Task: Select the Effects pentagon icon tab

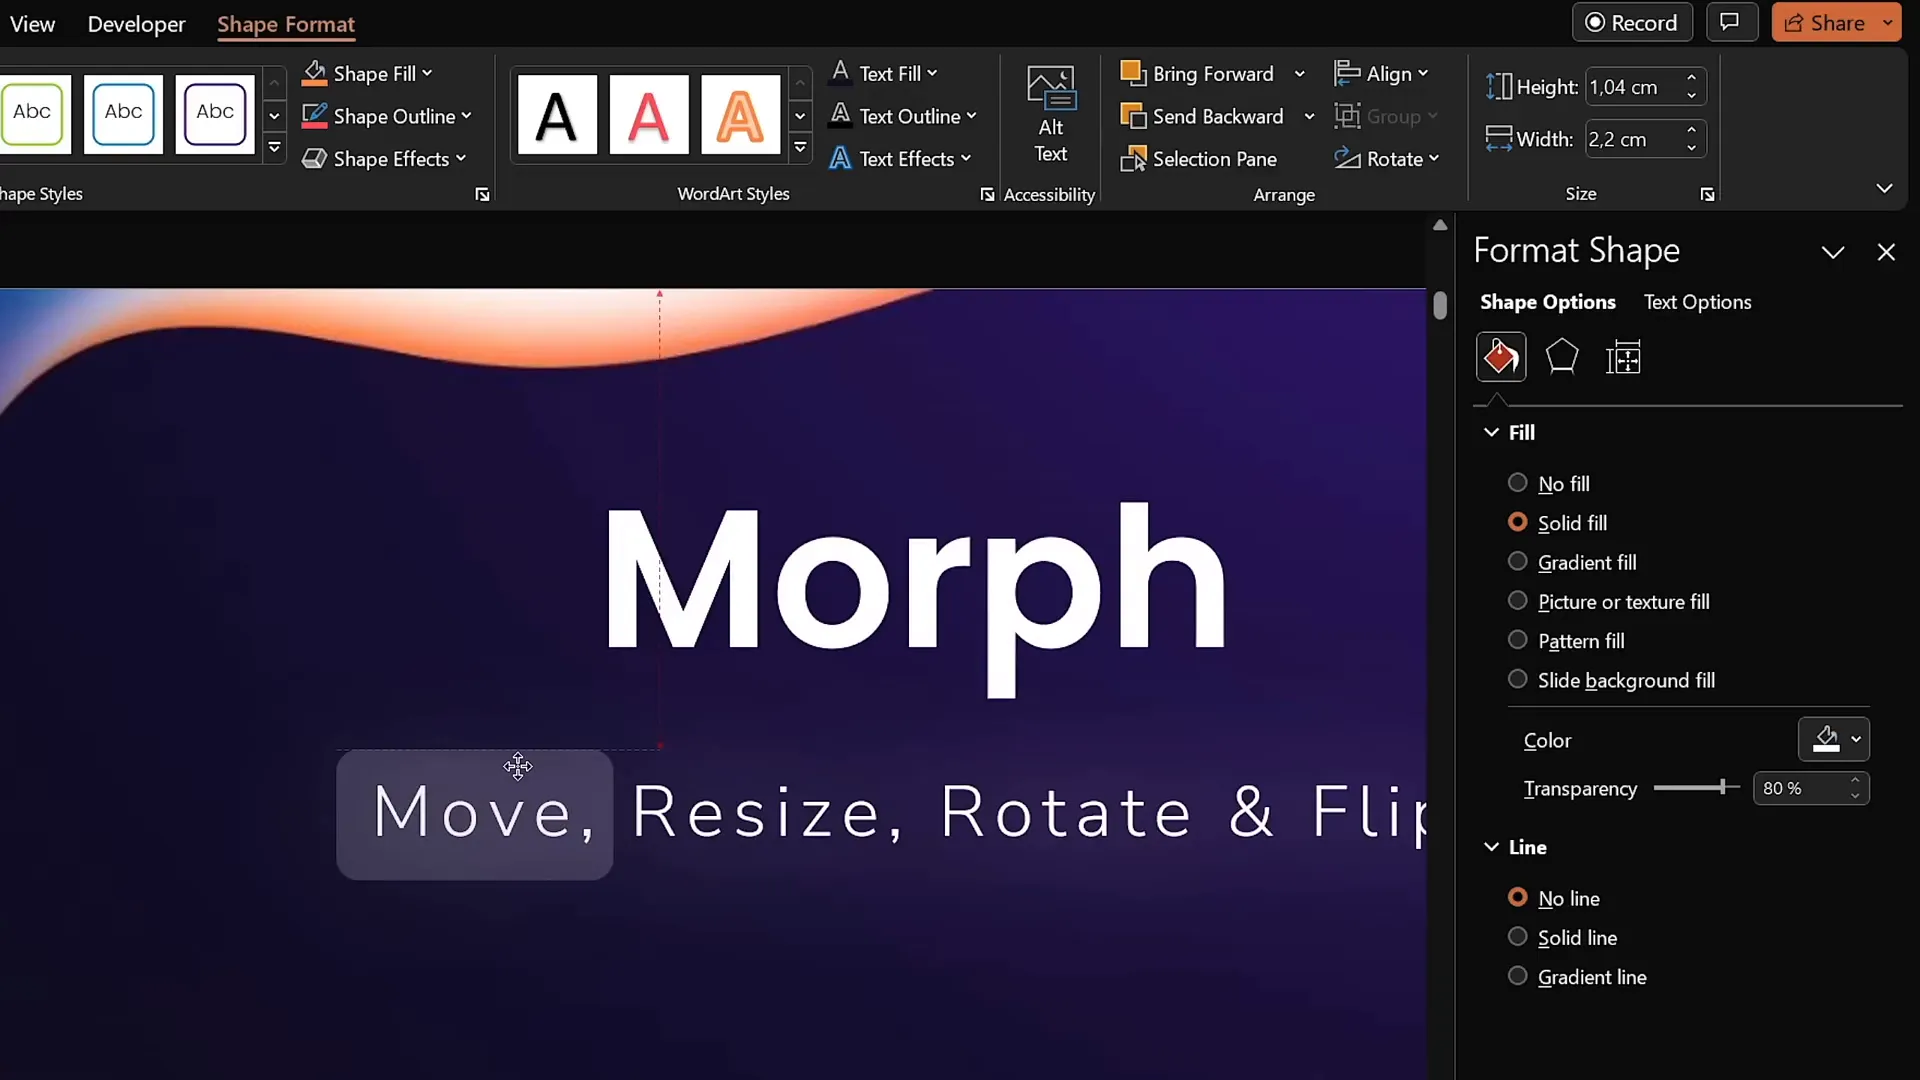Action: [x=1561, y=357]
